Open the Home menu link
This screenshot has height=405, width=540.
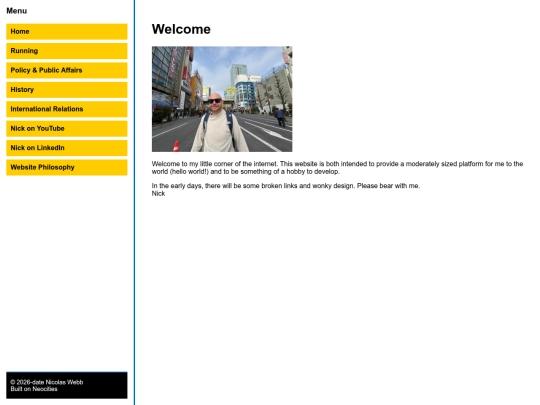click(x=67, y=32)
